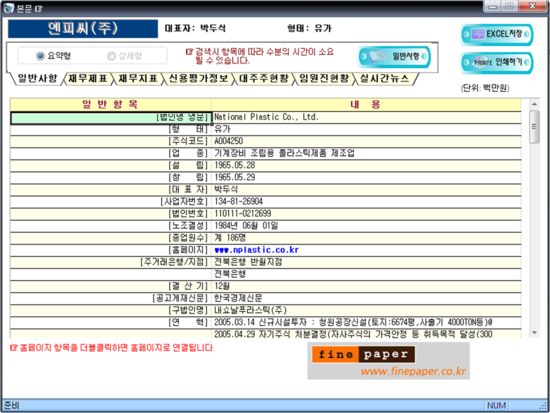Click the 2005.03.14 신규시설투자 history entry
550x413 pixels.
pyautogui.click(x=353, y=322)
